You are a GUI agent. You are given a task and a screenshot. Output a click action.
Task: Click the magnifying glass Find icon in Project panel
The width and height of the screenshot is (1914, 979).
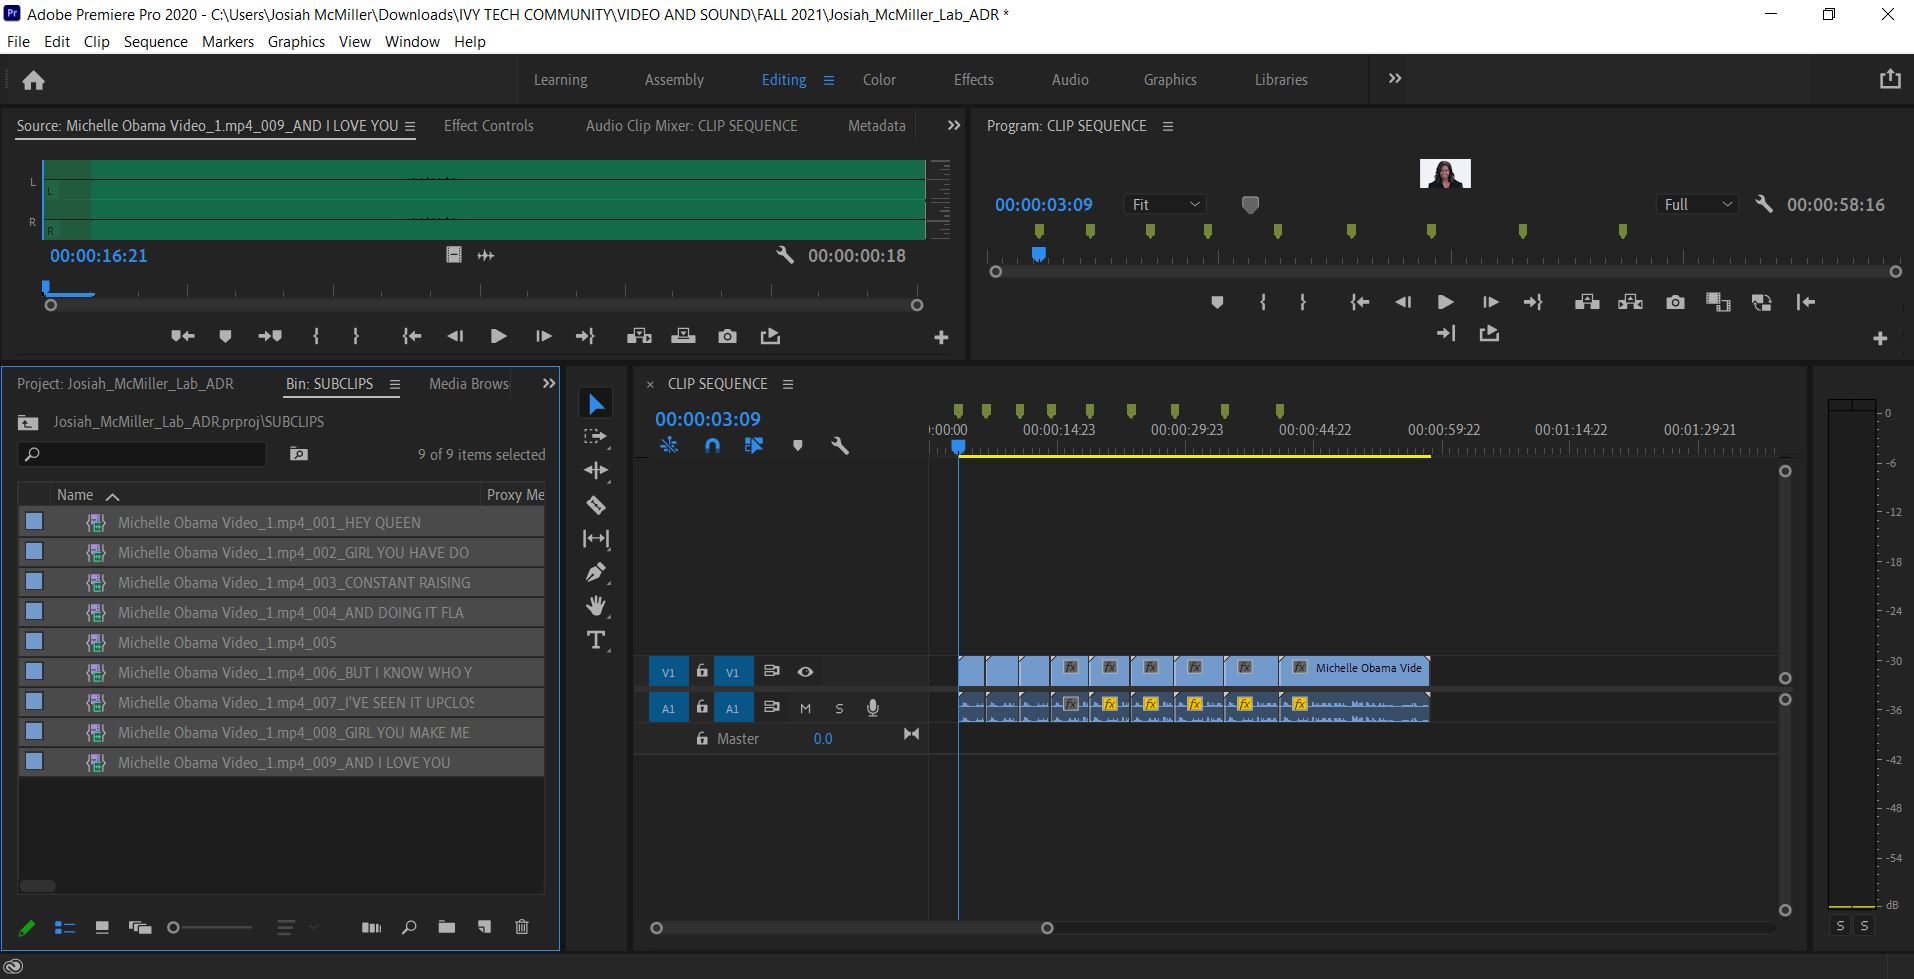408,927
